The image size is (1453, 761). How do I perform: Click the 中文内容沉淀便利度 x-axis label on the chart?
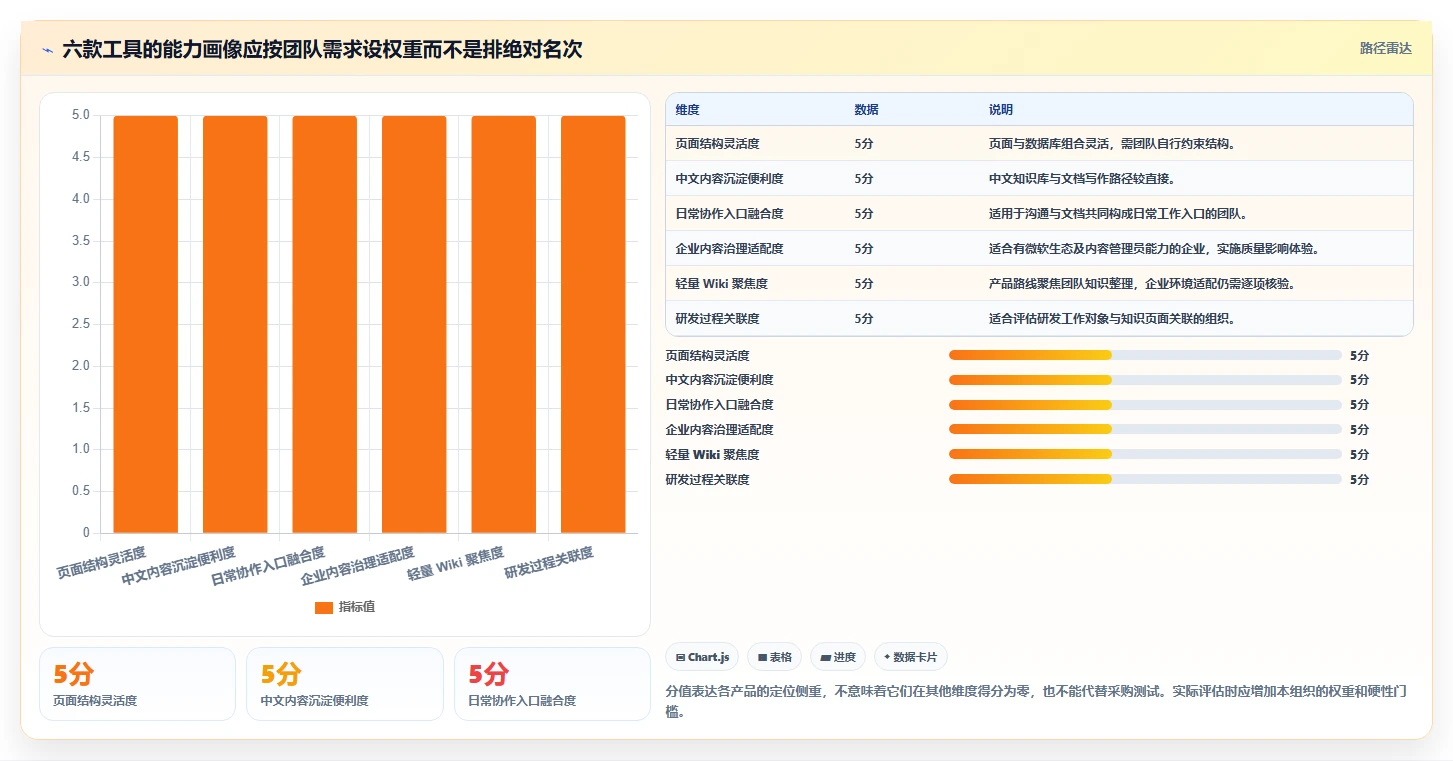tap(179, 566)
